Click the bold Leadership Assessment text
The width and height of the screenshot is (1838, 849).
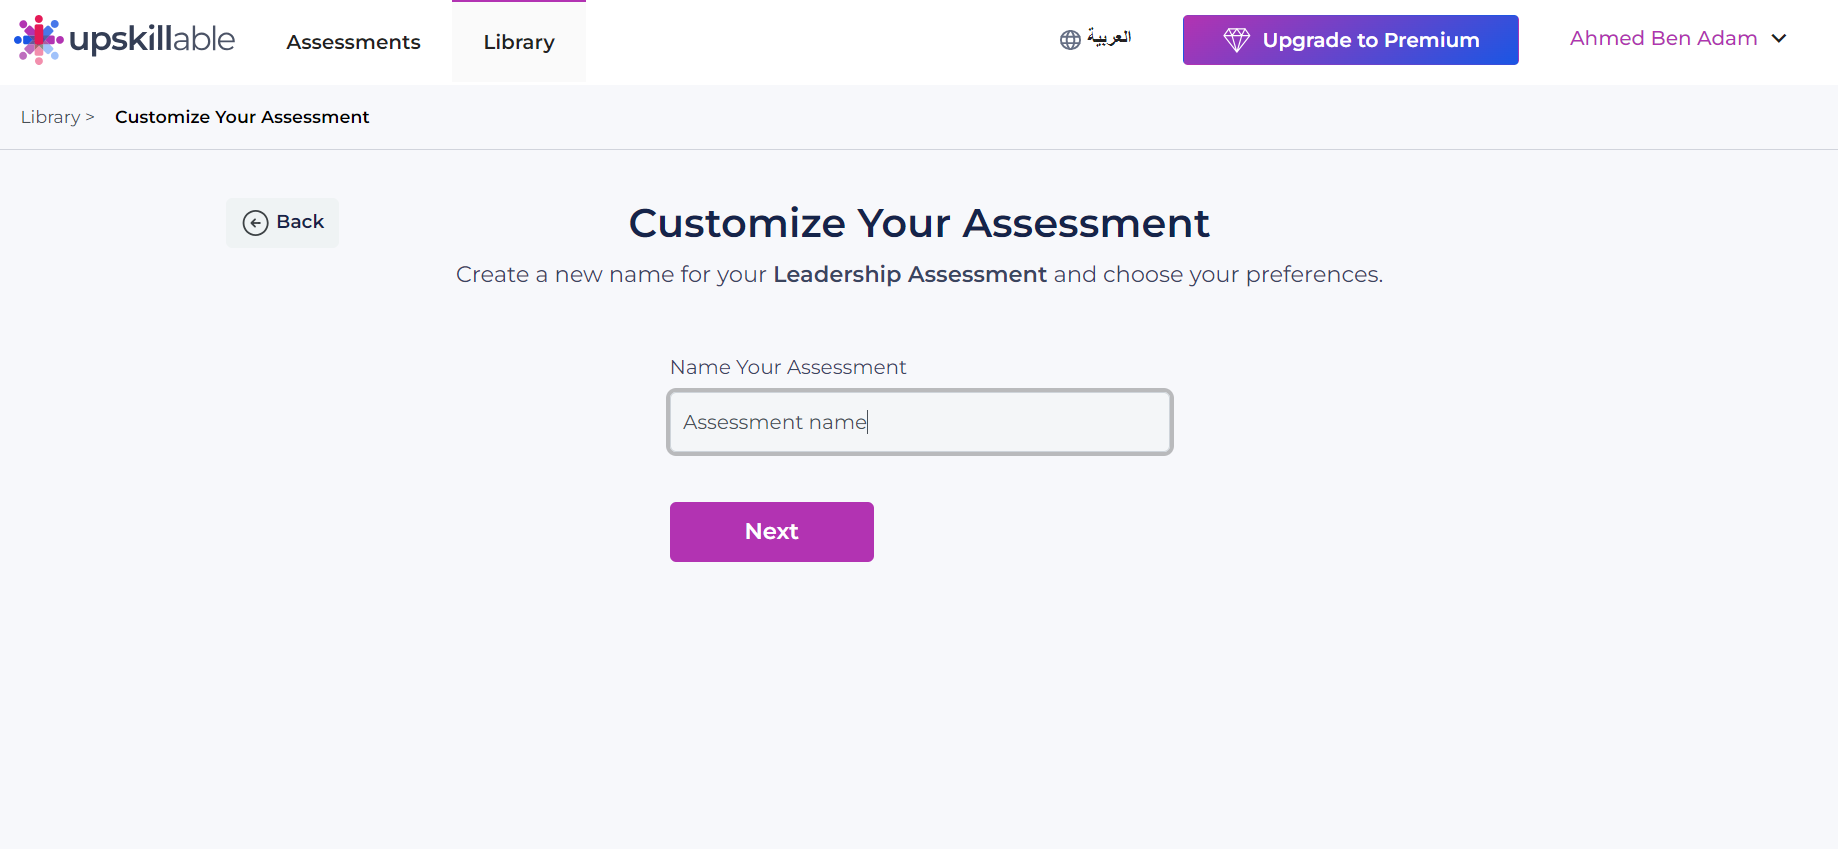[x=910, y=274]
